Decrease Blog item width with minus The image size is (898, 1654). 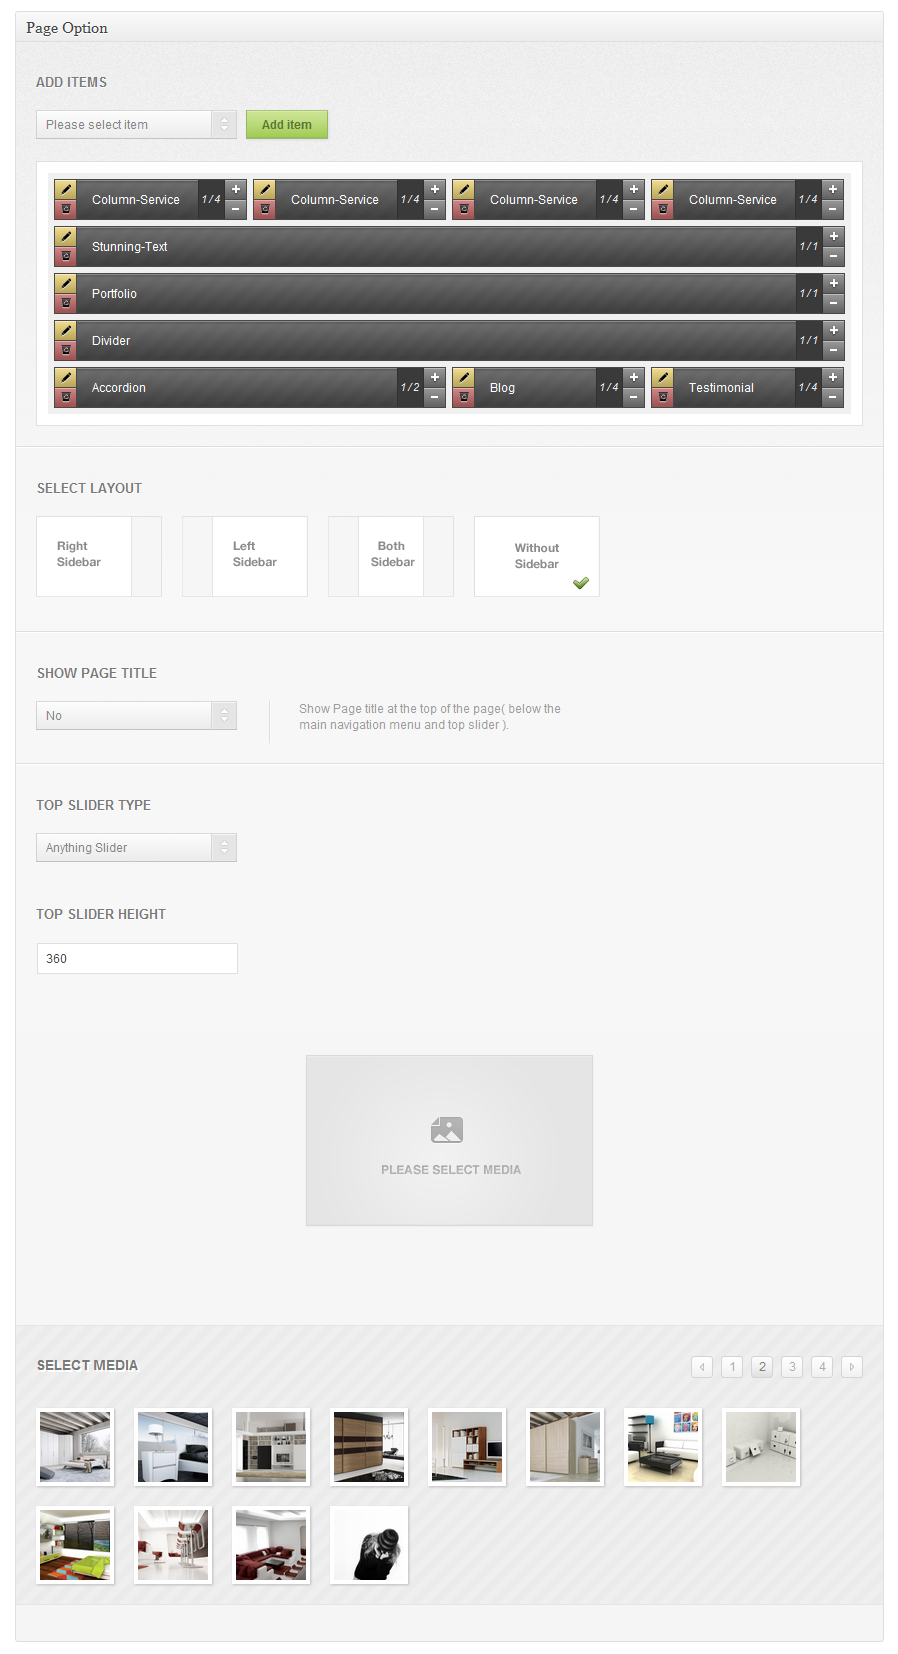634,398
